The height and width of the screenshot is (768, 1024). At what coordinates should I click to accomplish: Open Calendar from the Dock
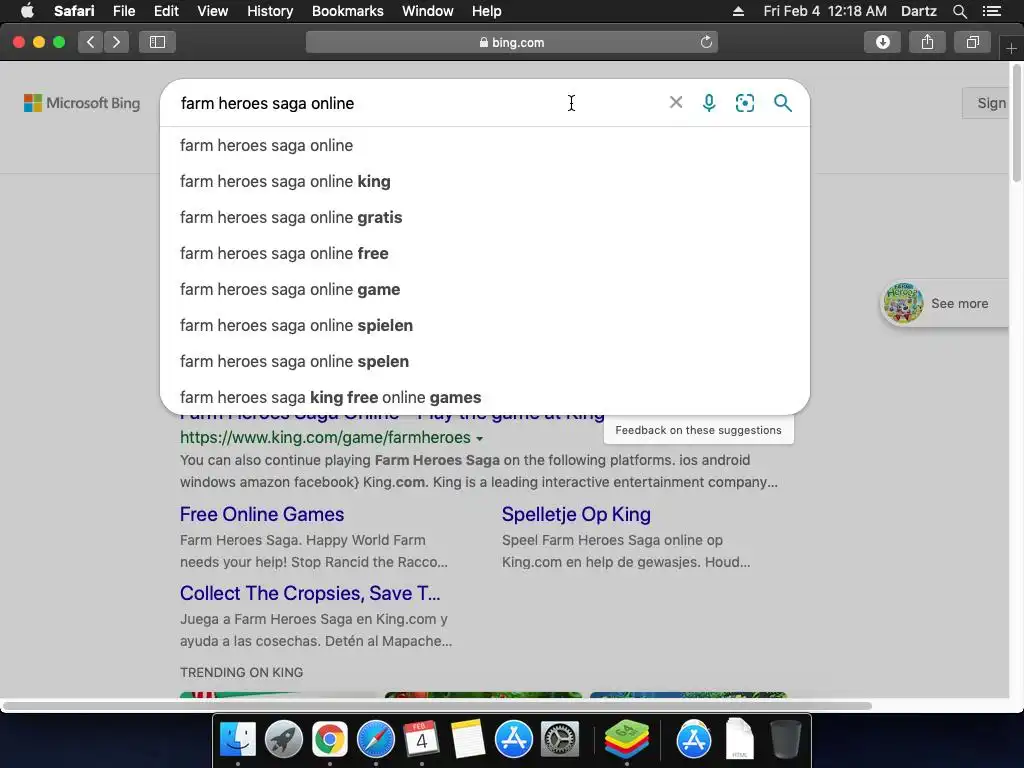tap(421, 739)
